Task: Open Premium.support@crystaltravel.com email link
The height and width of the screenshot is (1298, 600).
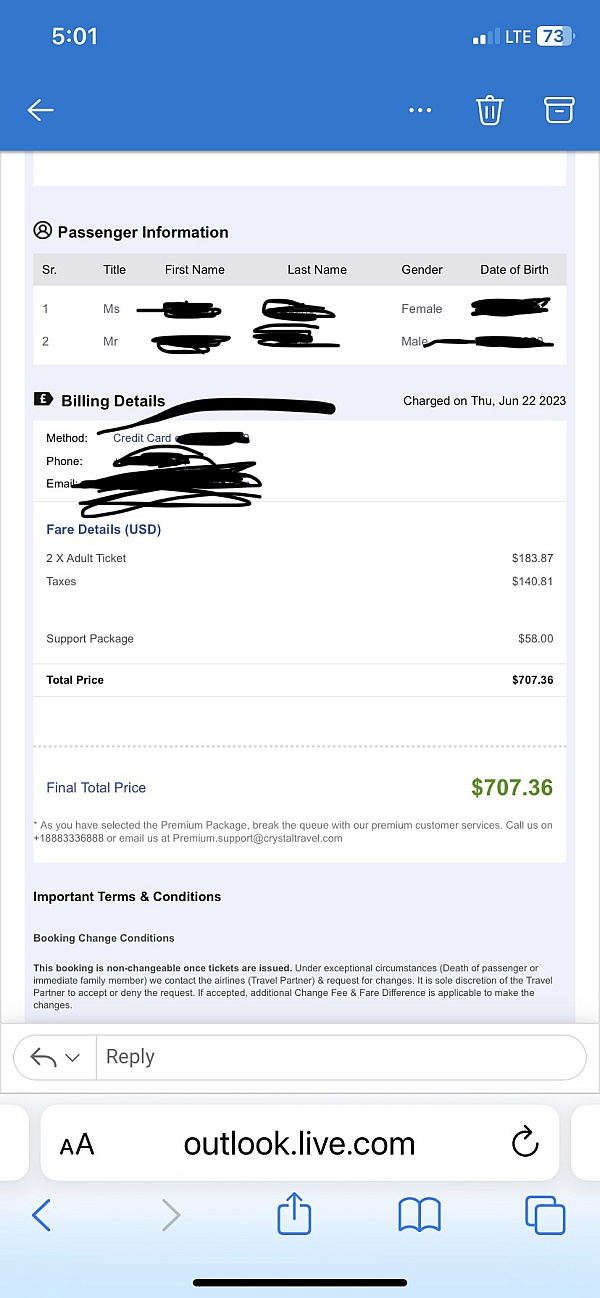Action: click(257, 838)
